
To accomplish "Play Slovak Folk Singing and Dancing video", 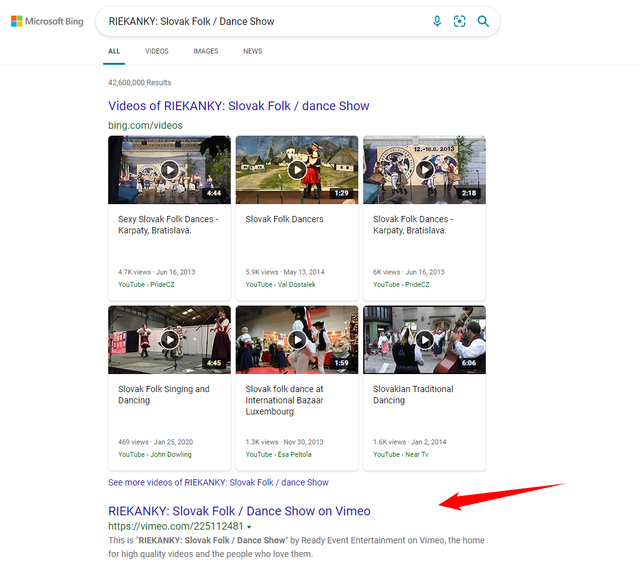I will 169,340.
